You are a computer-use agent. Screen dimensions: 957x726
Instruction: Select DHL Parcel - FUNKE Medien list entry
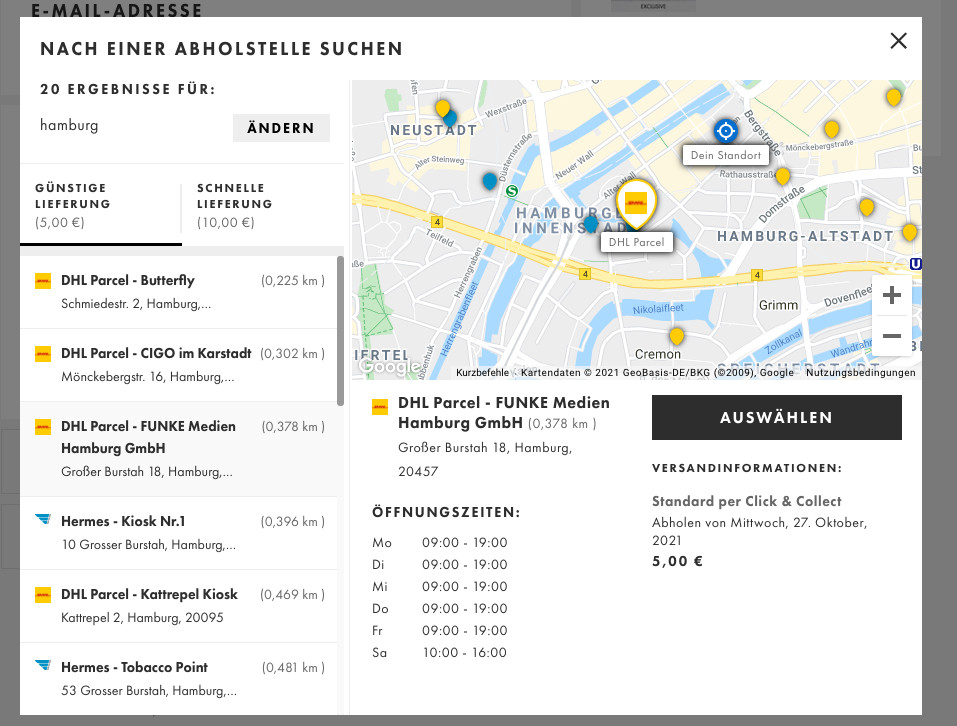coord(179,449)
